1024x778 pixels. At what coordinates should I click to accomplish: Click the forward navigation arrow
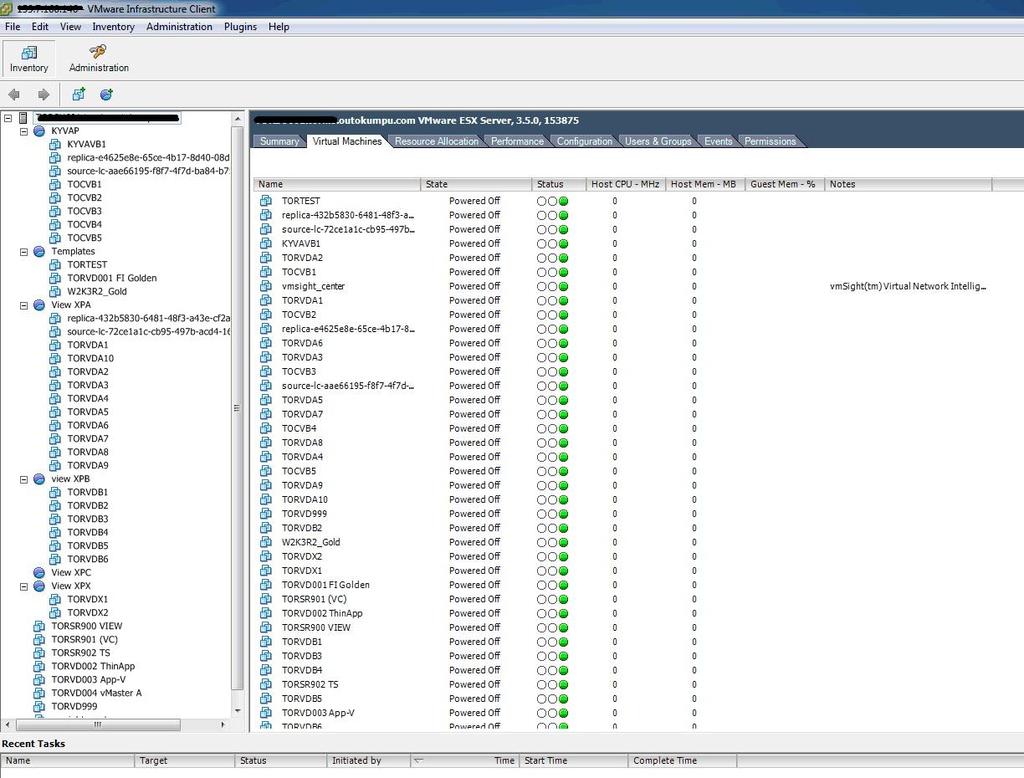click(x=43, y=95)
